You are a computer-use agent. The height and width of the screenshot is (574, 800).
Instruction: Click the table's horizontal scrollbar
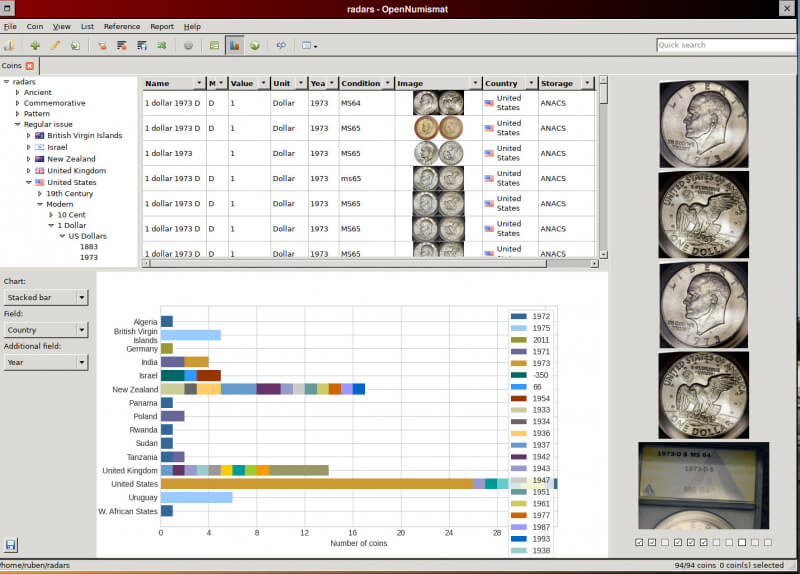348,264
